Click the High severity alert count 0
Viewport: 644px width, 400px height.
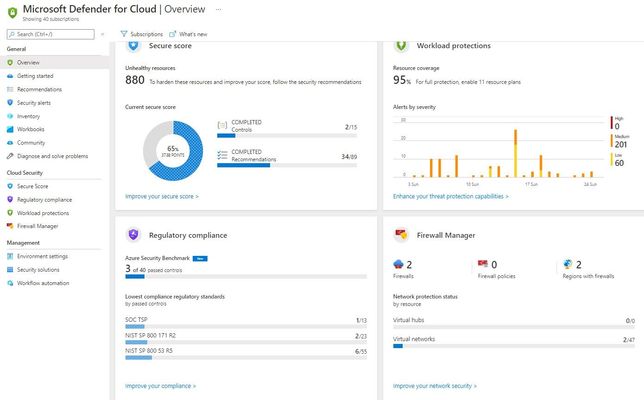pos(617,126)
